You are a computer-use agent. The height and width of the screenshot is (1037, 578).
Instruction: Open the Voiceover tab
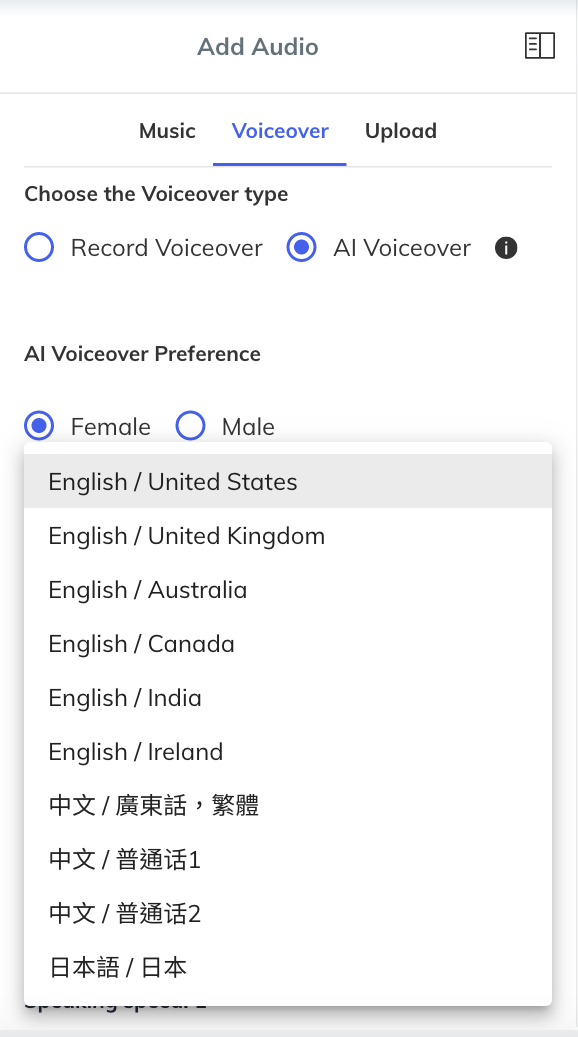[x=279, y=131]
